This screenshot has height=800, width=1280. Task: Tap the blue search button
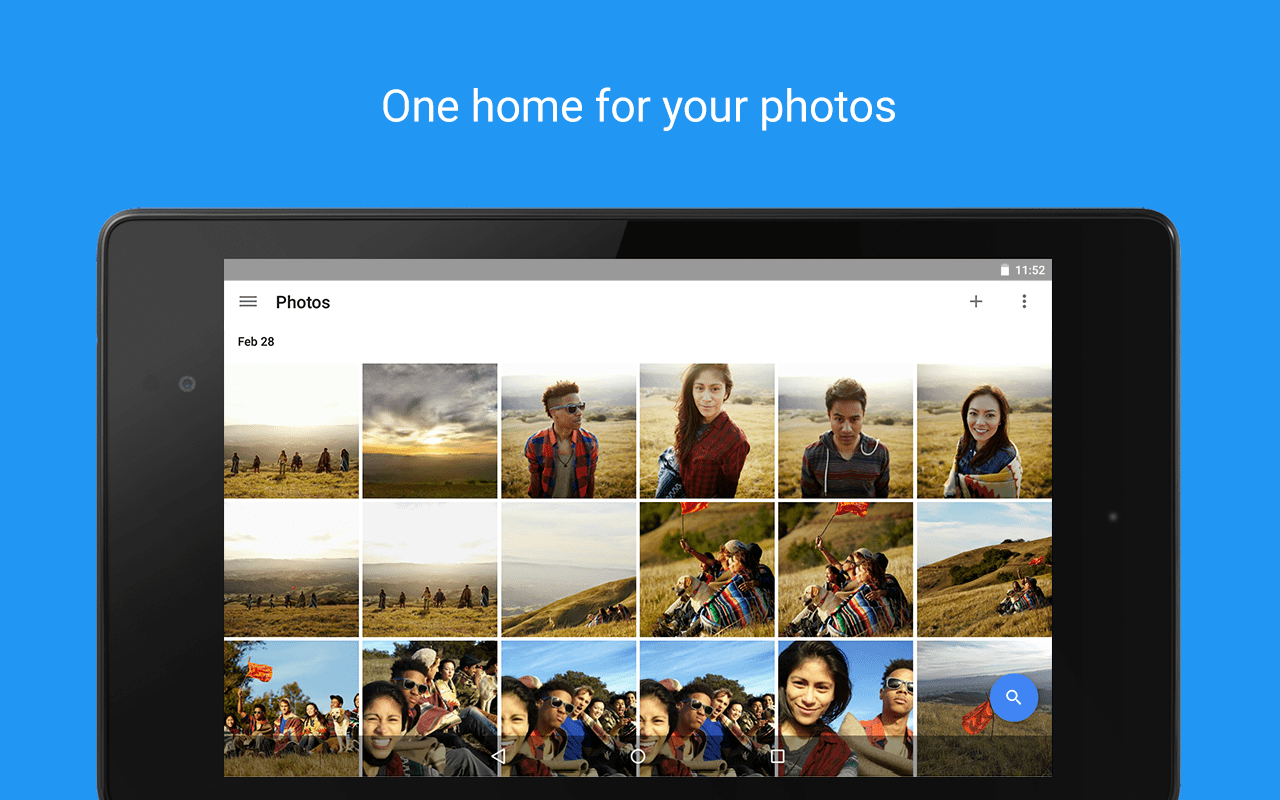pos(1014,697)
